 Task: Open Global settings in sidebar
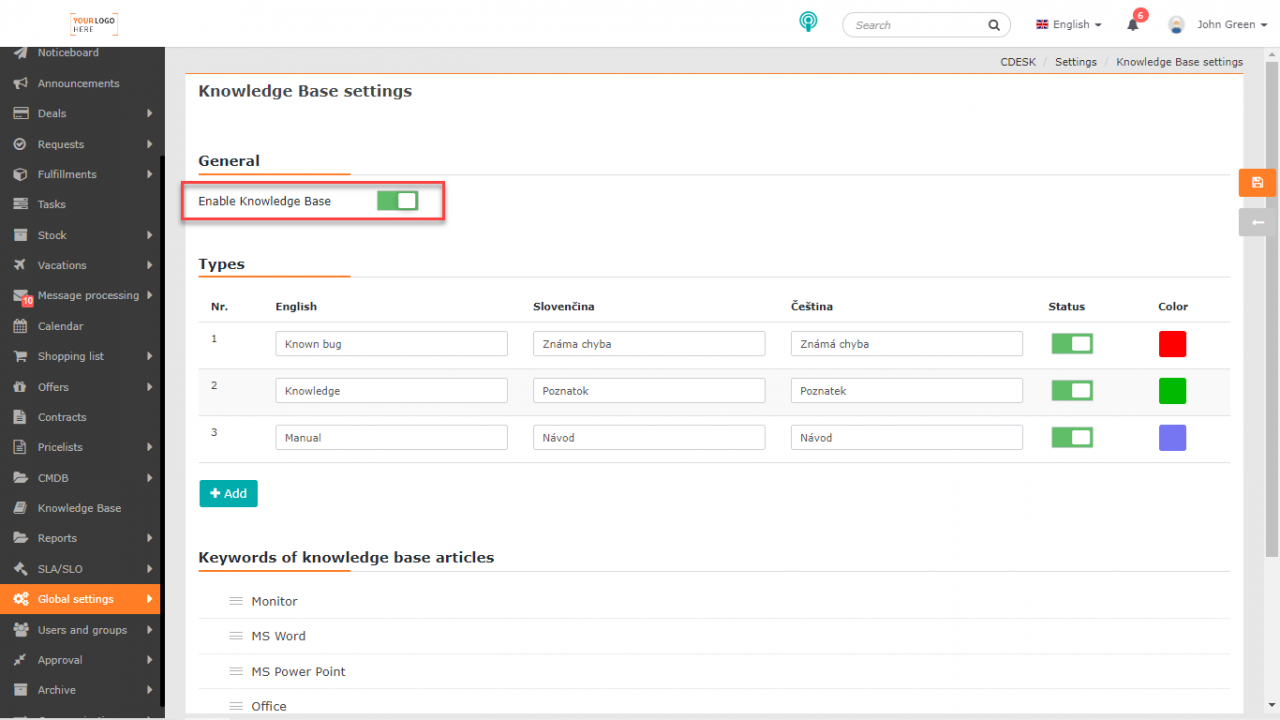pos(80,599)
